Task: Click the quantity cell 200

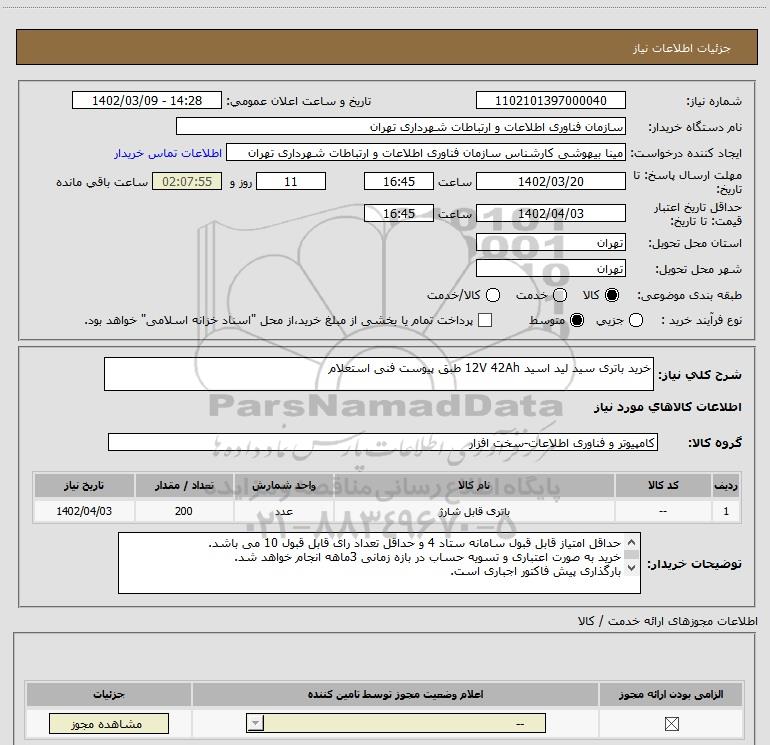Action: (184, 511)
